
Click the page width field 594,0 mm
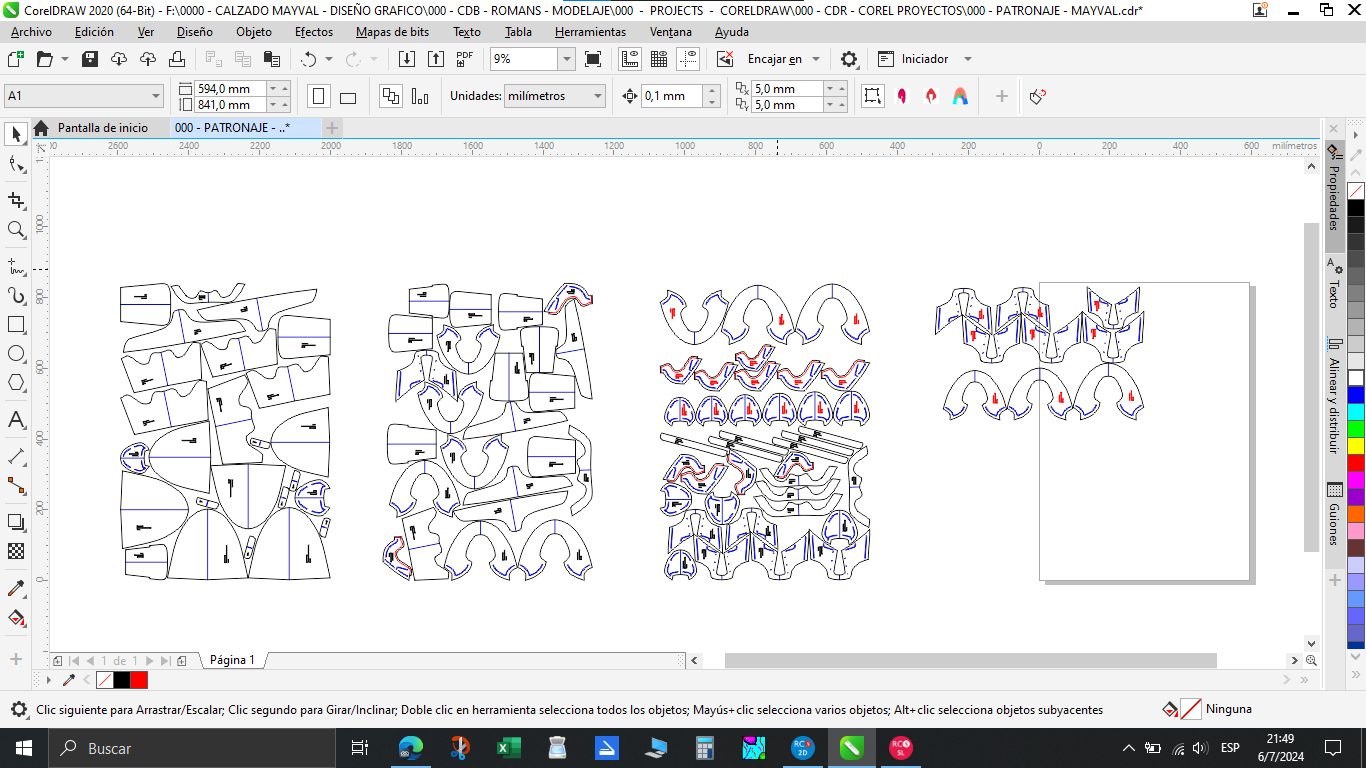coord(230,88)
